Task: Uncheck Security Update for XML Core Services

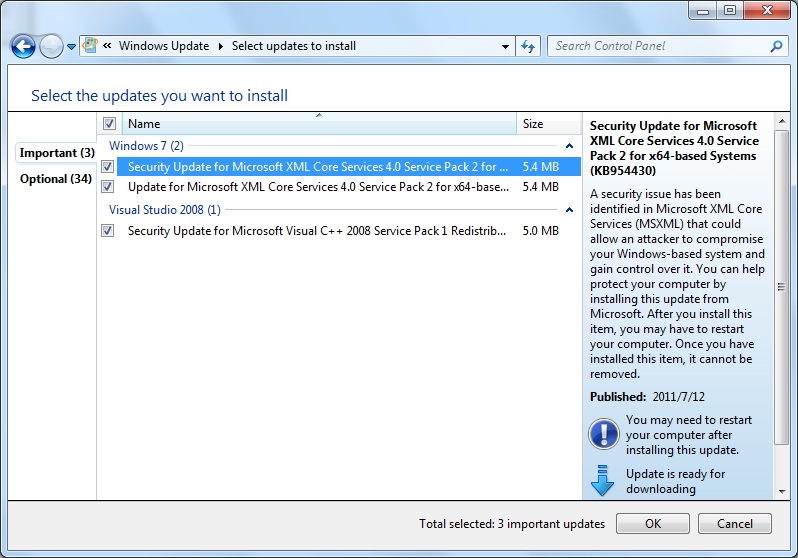Action: click(107, 166)
